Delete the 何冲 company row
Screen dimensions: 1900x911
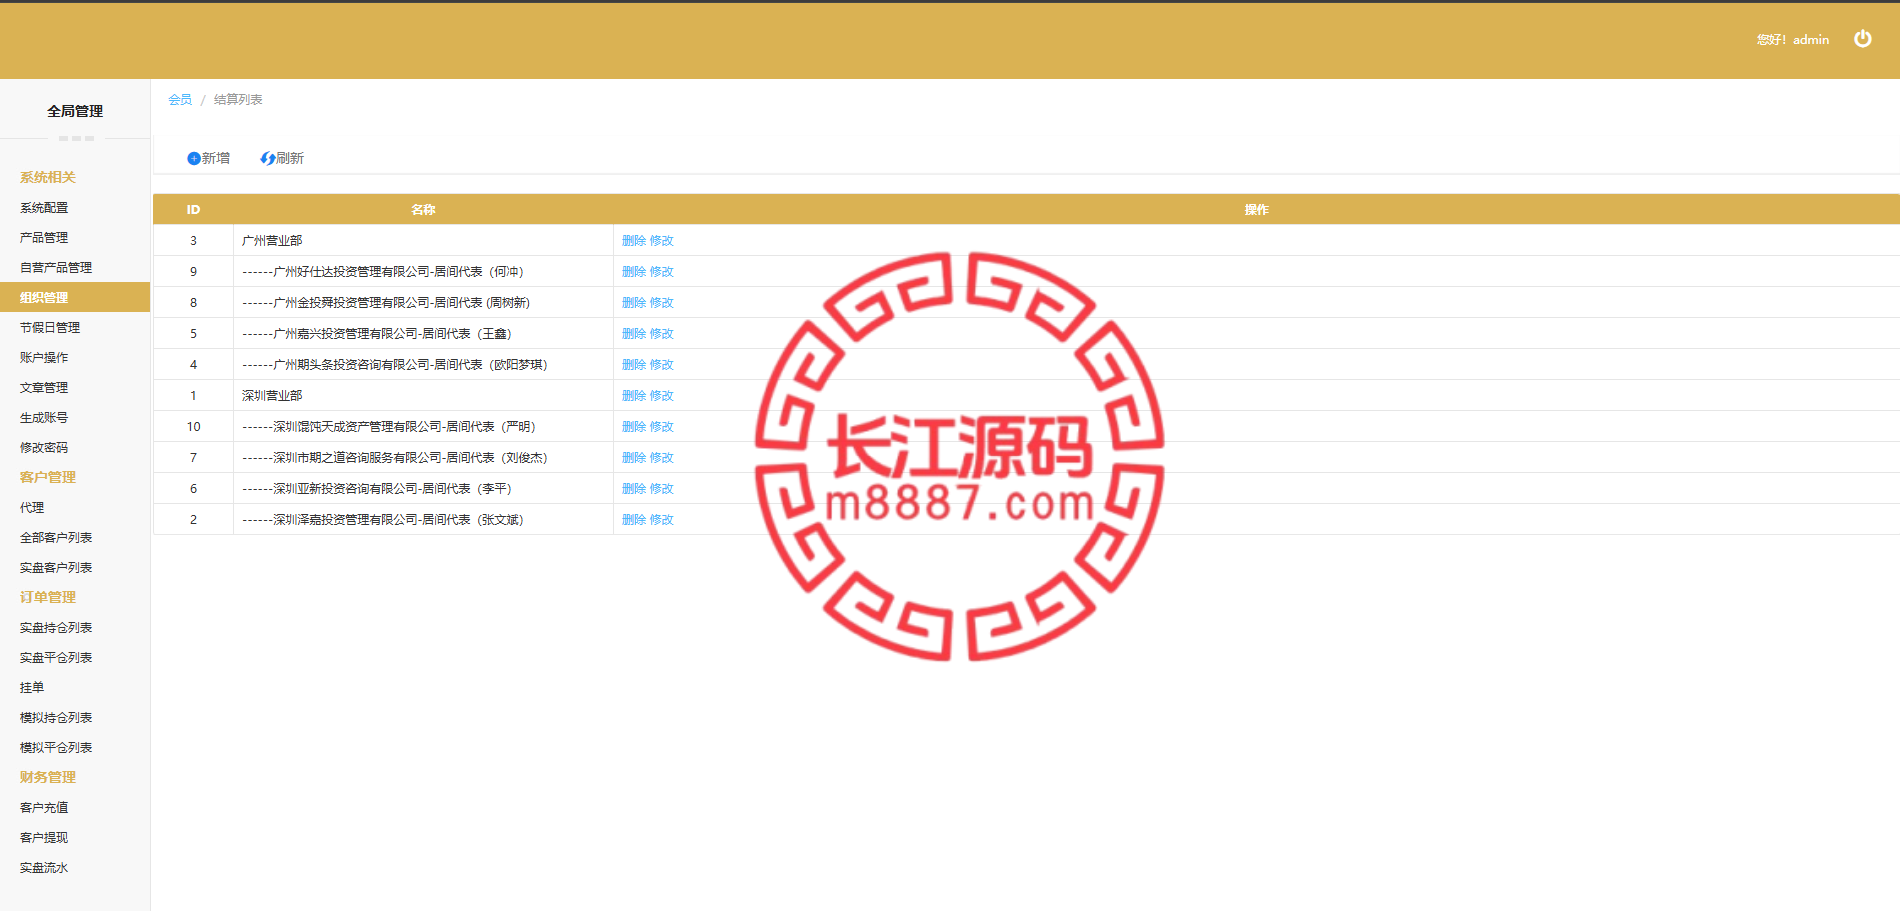click(x=634, y=272)
